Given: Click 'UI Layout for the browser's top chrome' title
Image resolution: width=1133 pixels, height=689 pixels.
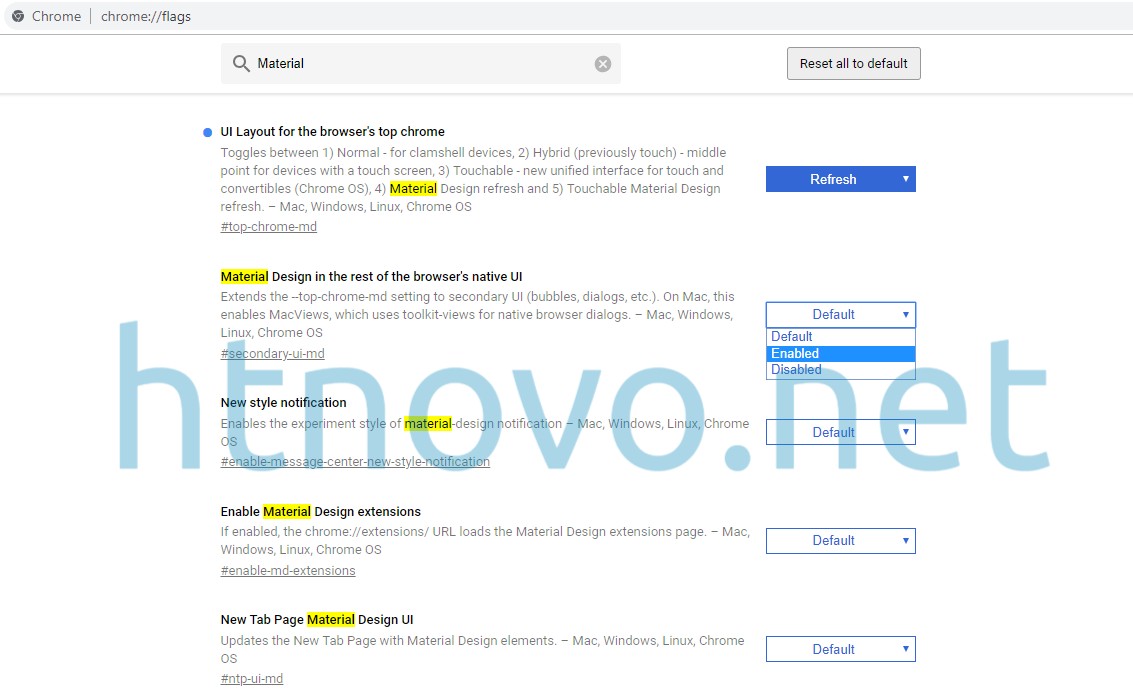Looking at the screenshot, I should (x=332, y=131).
